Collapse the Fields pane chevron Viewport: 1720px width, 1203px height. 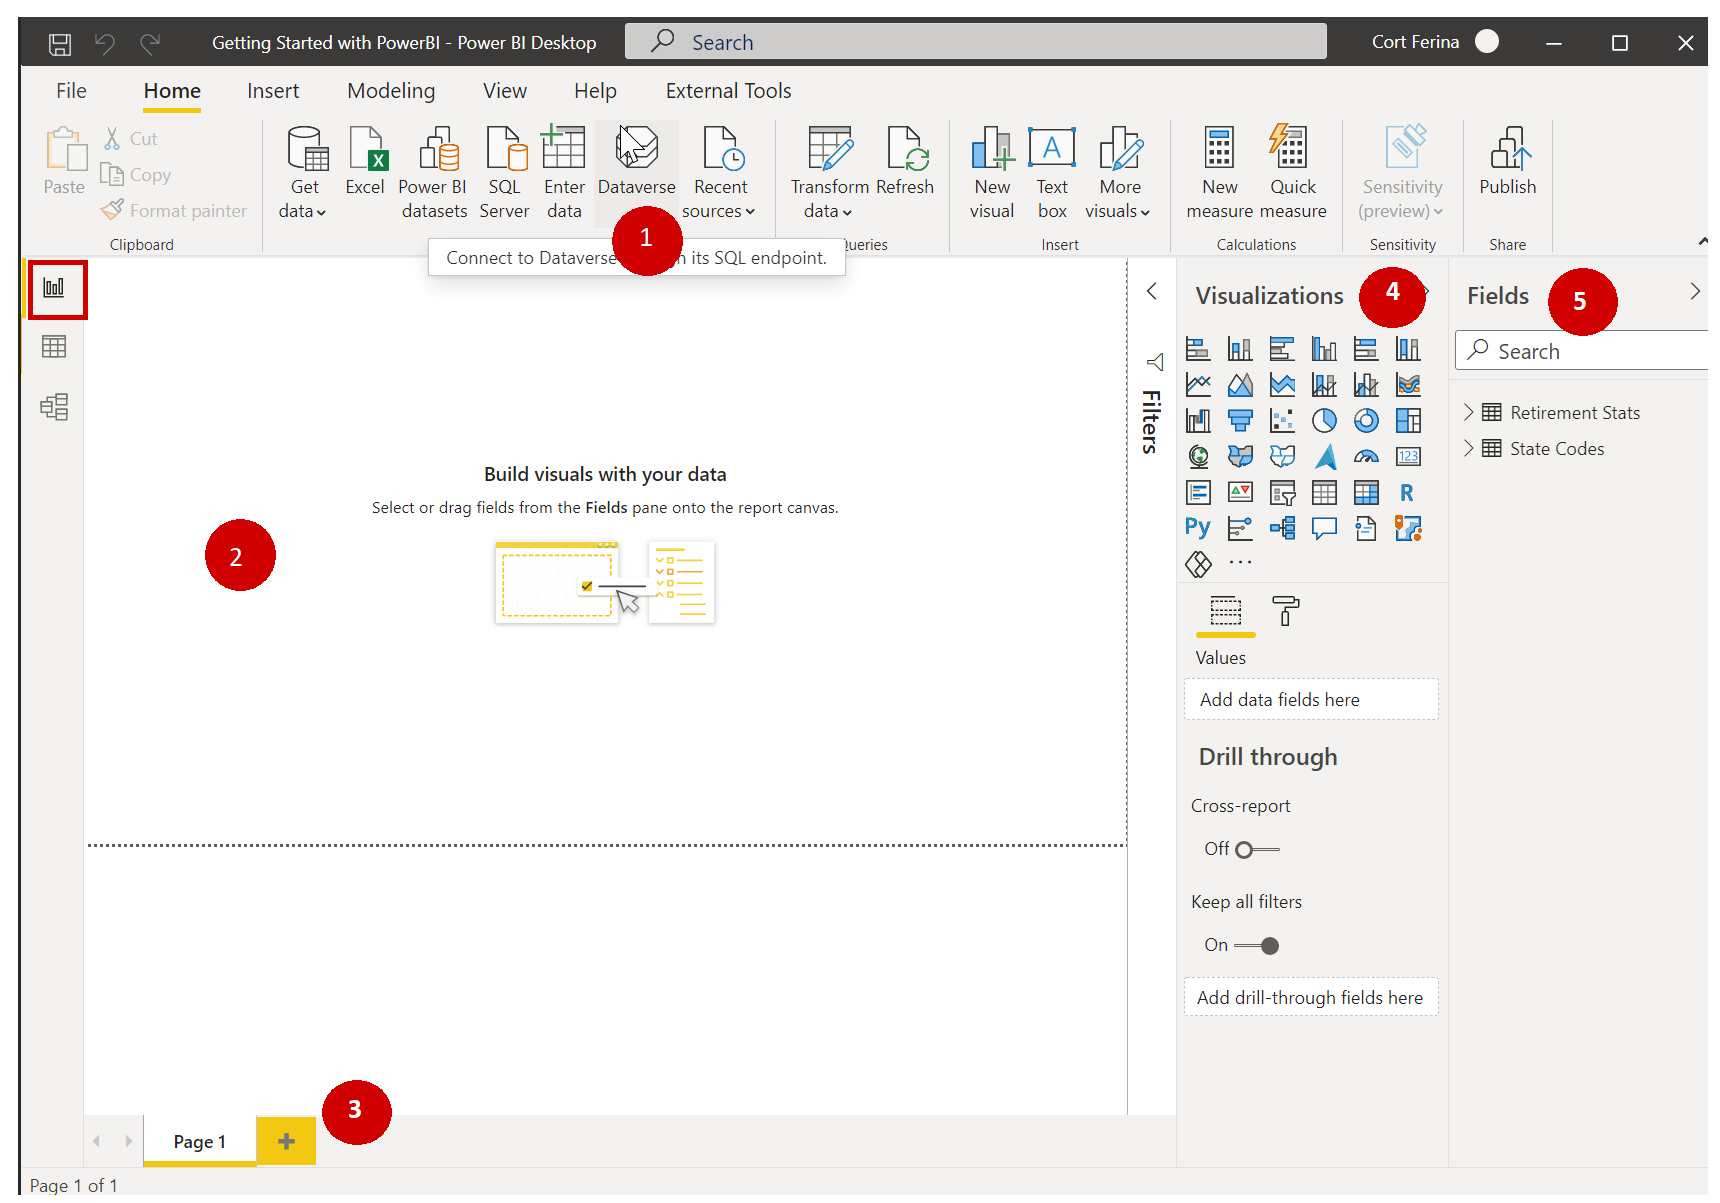[x=1695, y=291]
